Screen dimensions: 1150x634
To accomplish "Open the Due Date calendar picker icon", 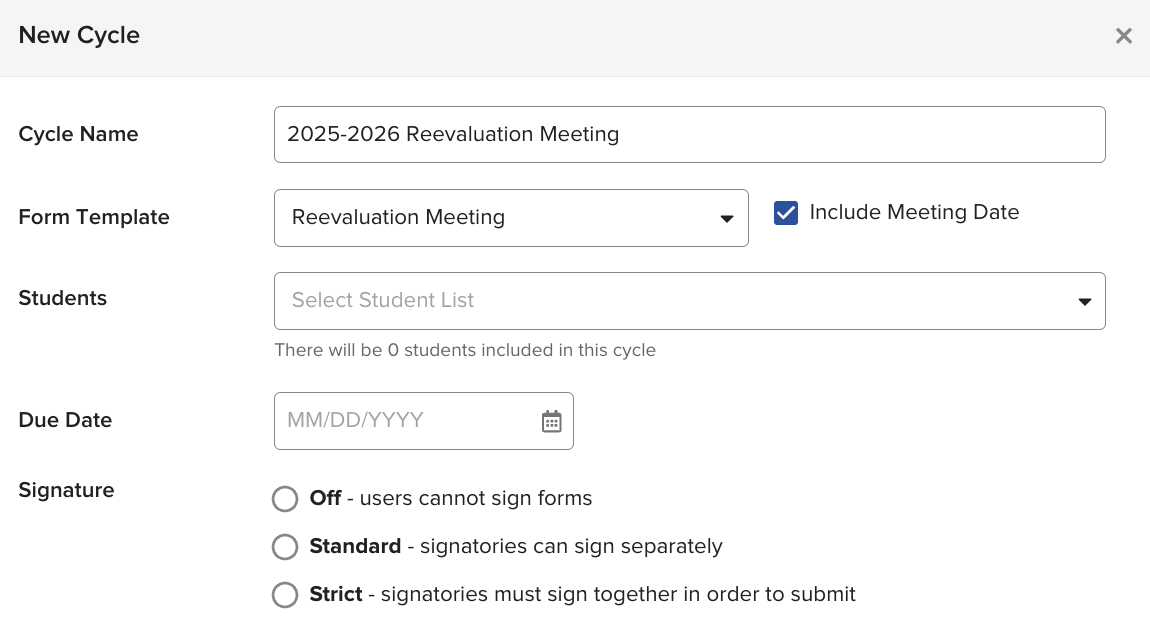I will pyautogui.click(x=552, y=421).
